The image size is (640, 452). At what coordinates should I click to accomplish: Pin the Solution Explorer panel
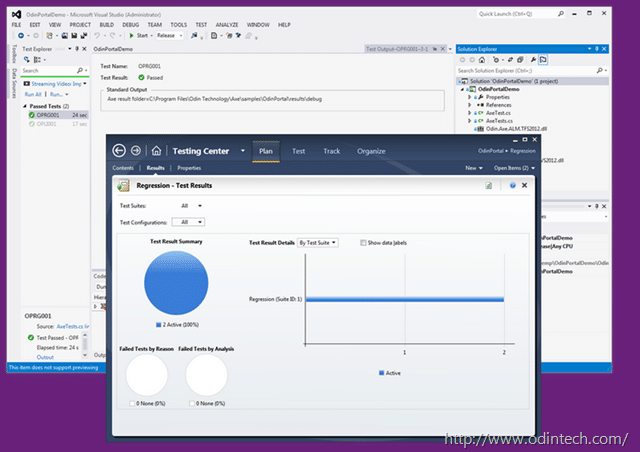597,49
